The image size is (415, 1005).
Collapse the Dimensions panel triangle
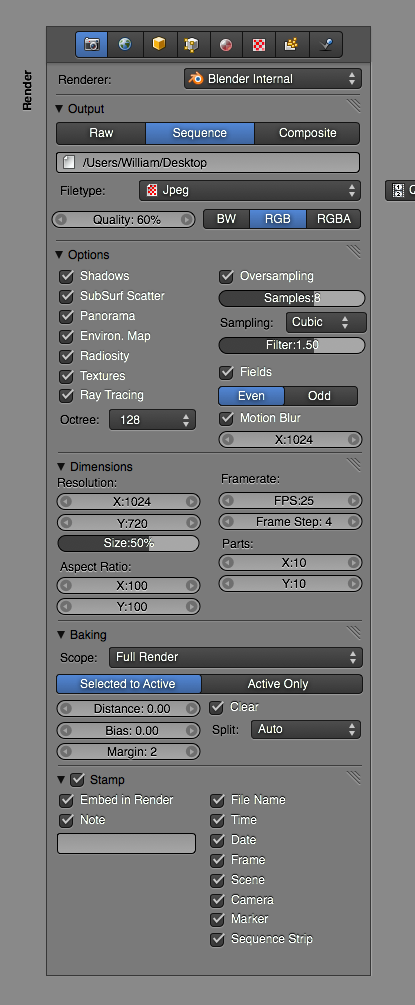pos(62,467)
